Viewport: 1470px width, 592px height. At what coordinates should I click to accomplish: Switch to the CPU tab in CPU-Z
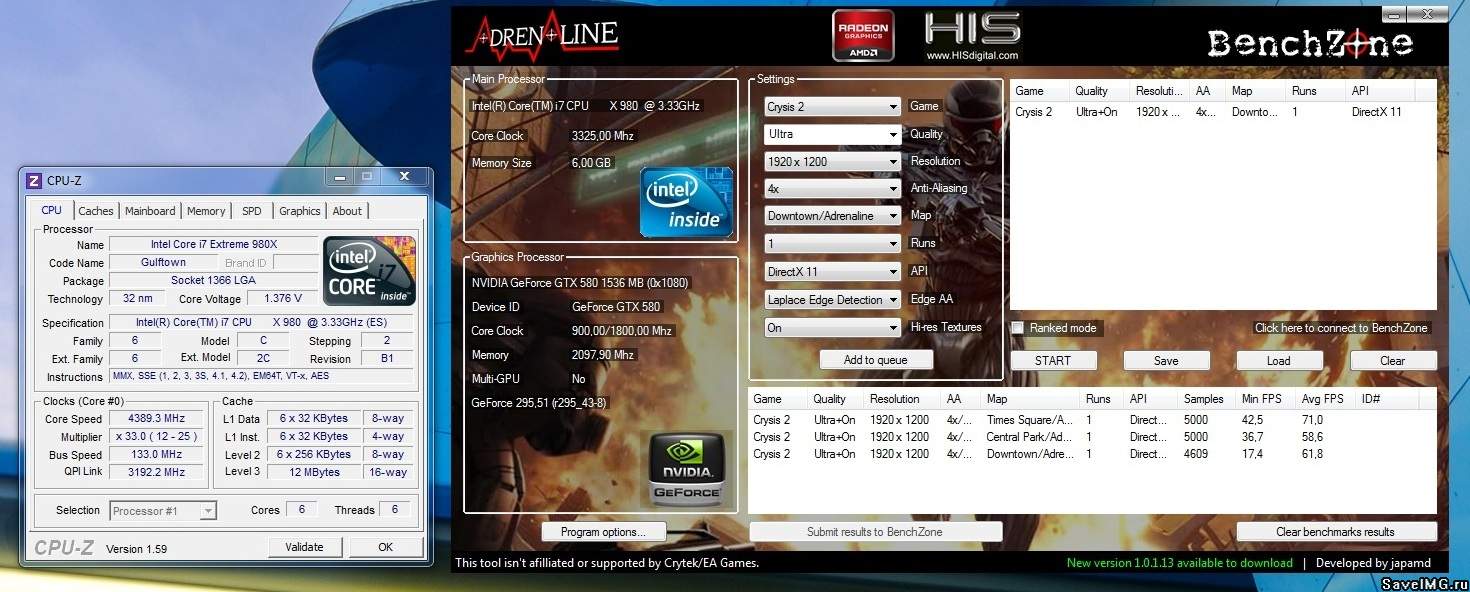pos(52,210)
